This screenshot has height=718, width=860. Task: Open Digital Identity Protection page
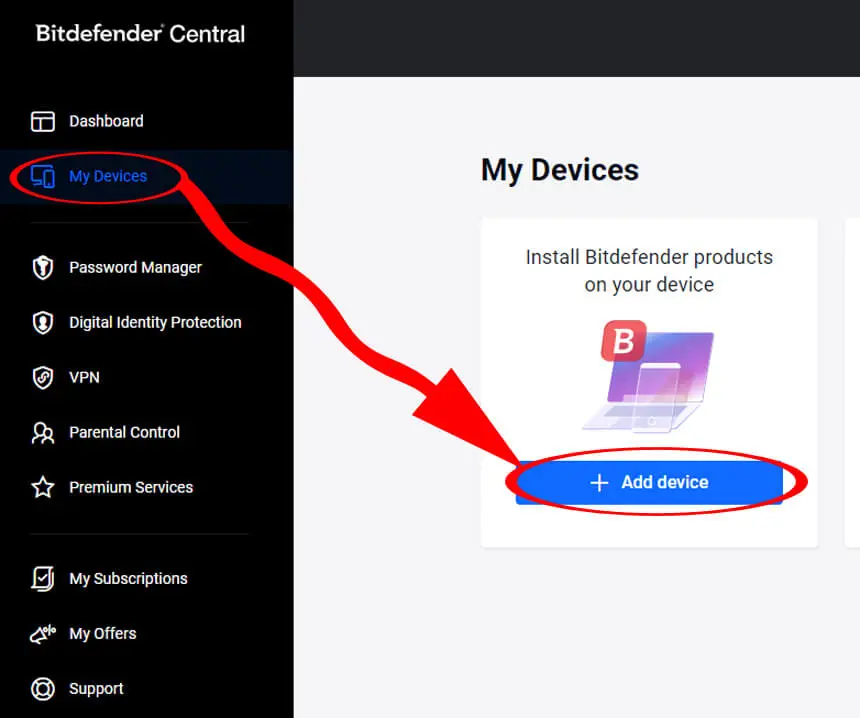tap(155, 323)
